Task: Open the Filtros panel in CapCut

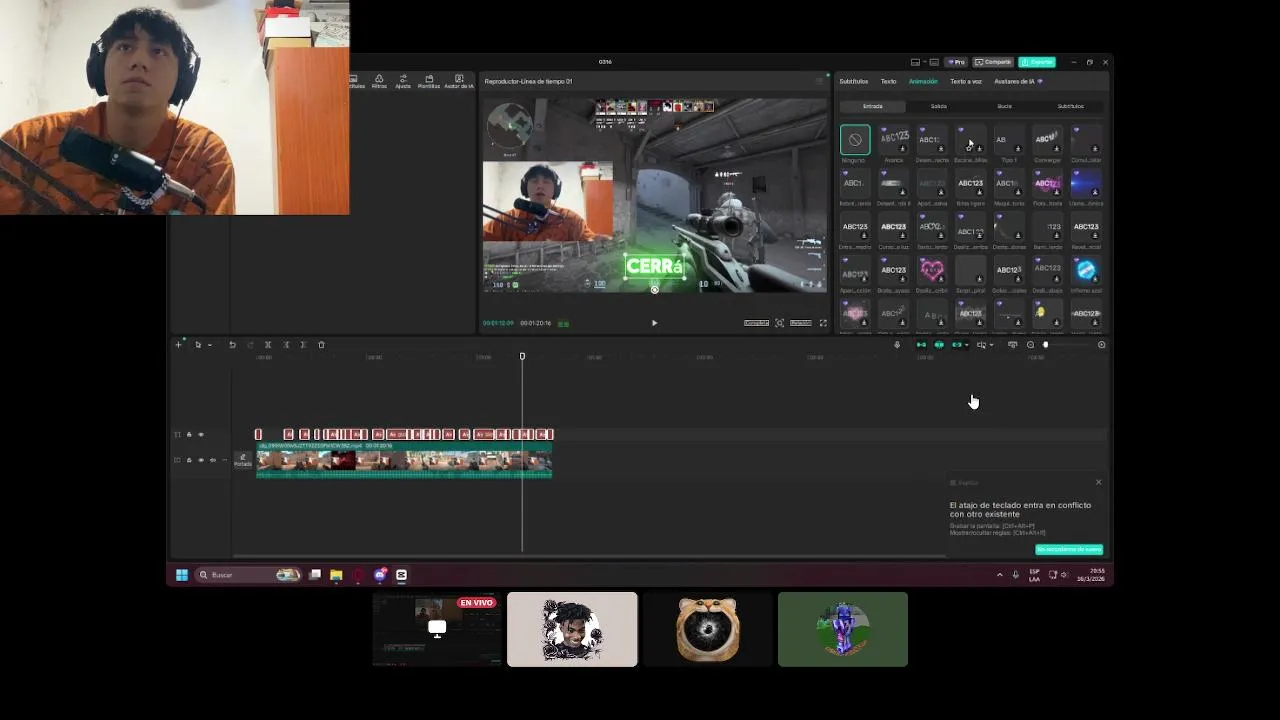Action: (379, 81)
